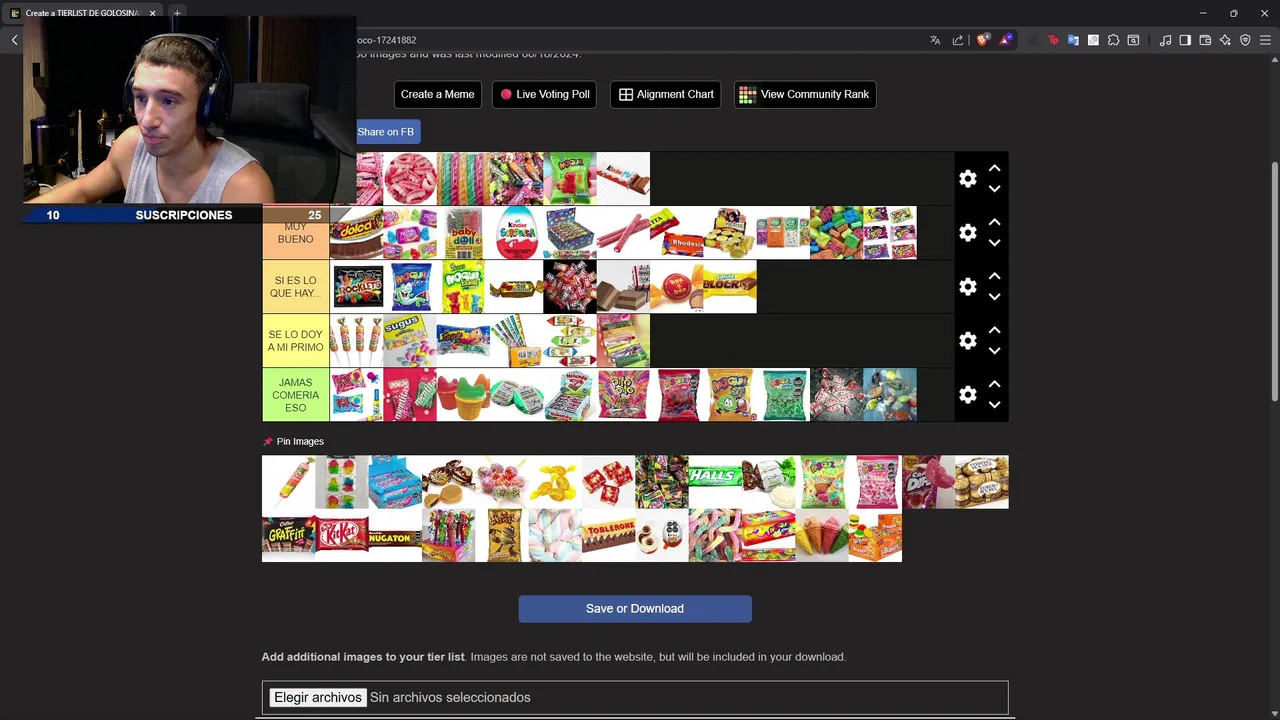The height and width of the screenshot is (720, 1280).
Task: Open the Leo AI sparkle icon
Action: pyautogui.click(x=1225, y=40)
